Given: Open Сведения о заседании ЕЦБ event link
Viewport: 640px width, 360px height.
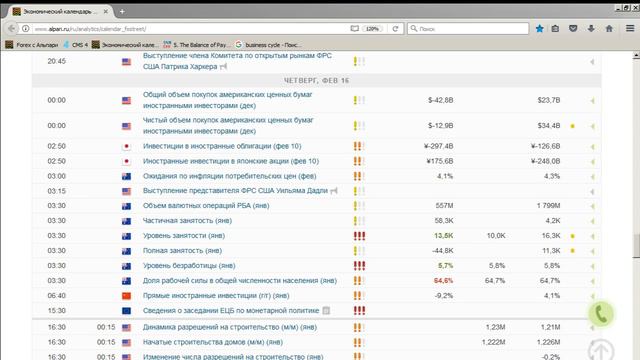Looking at the screenshot, I should click(231, 310).
